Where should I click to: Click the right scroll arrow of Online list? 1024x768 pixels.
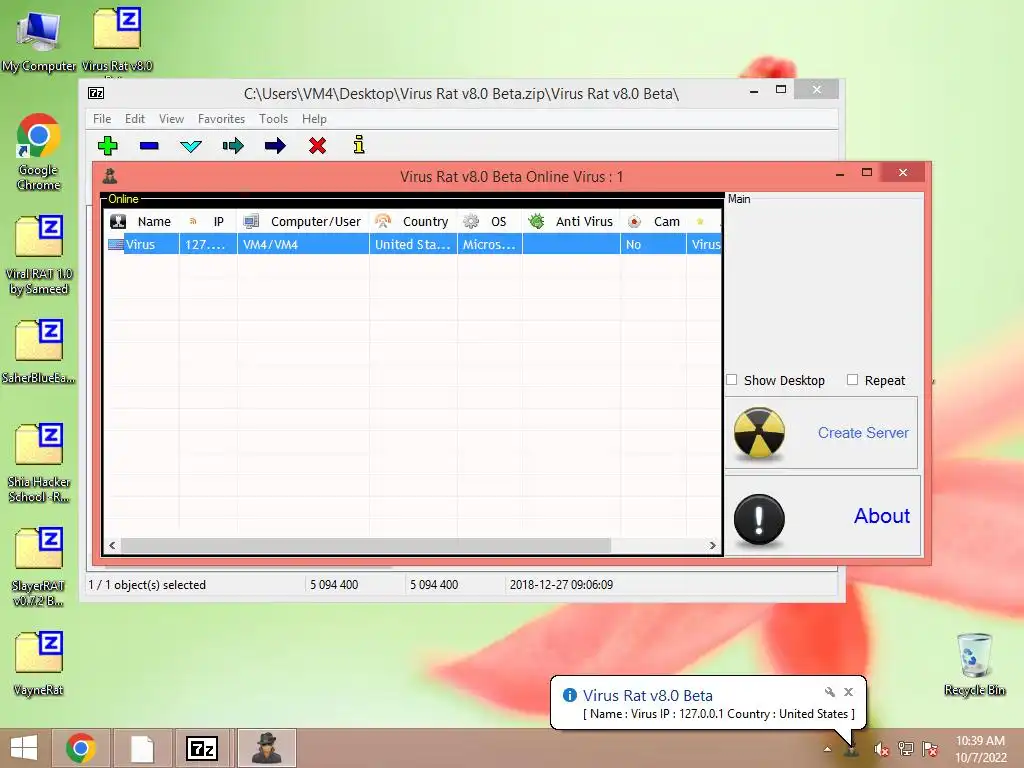tap(712, 545)
